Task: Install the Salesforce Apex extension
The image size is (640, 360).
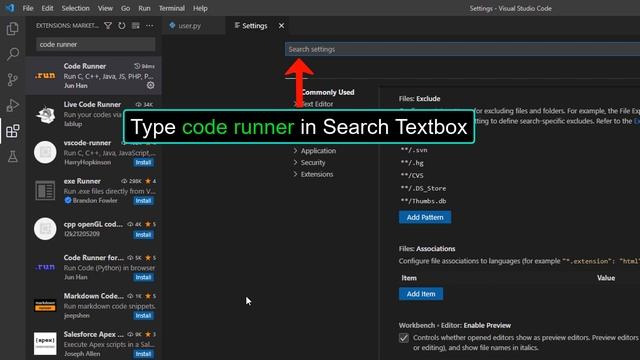Action: click(143, 354)
